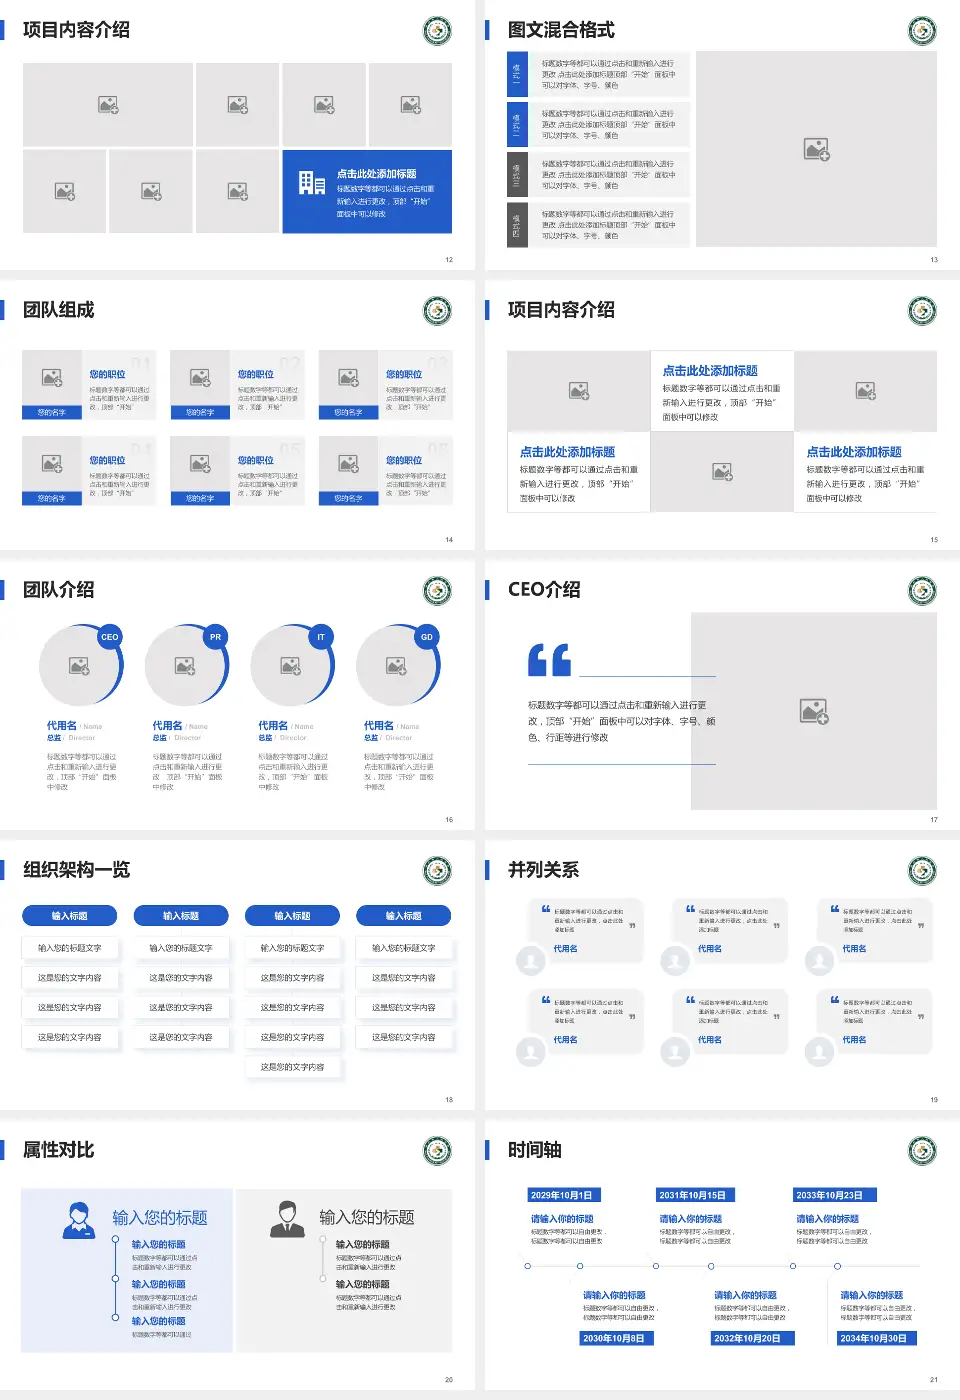Click the 并列关系 slide title
The height and width of the screenshot is (1400, 960).
click(x=543, y=870)
